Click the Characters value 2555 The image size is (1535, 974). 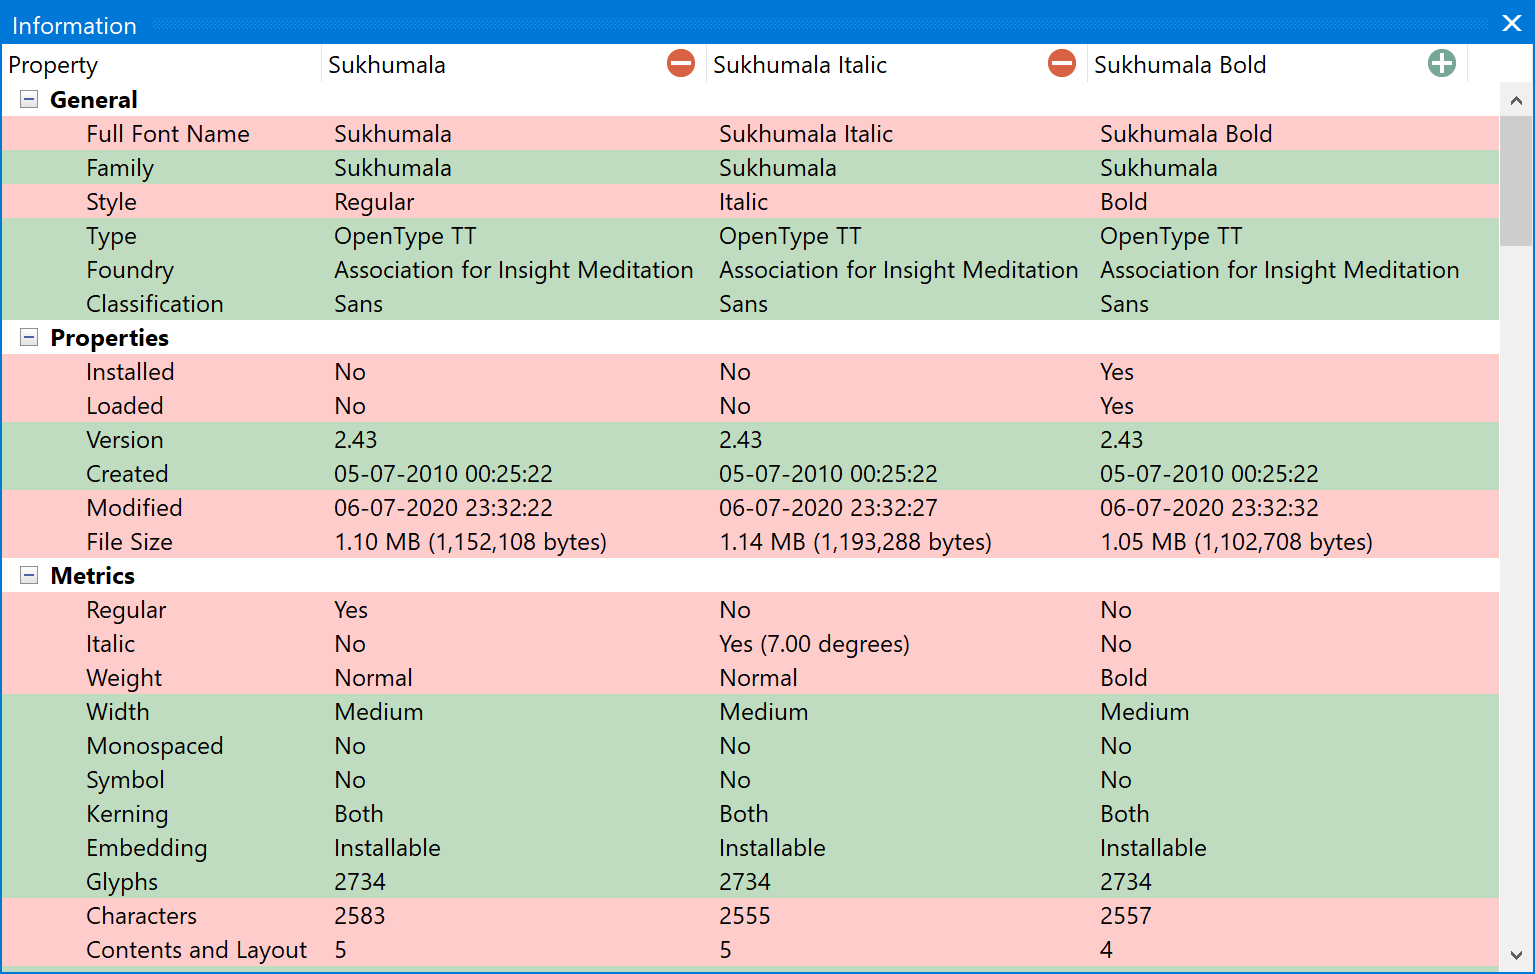point(745,916)
